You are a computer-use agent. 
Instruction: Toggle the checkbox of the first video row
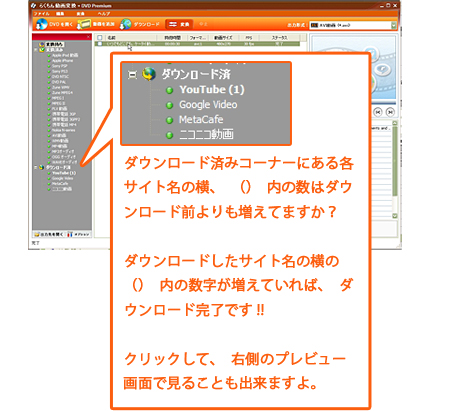pos(99,44)
